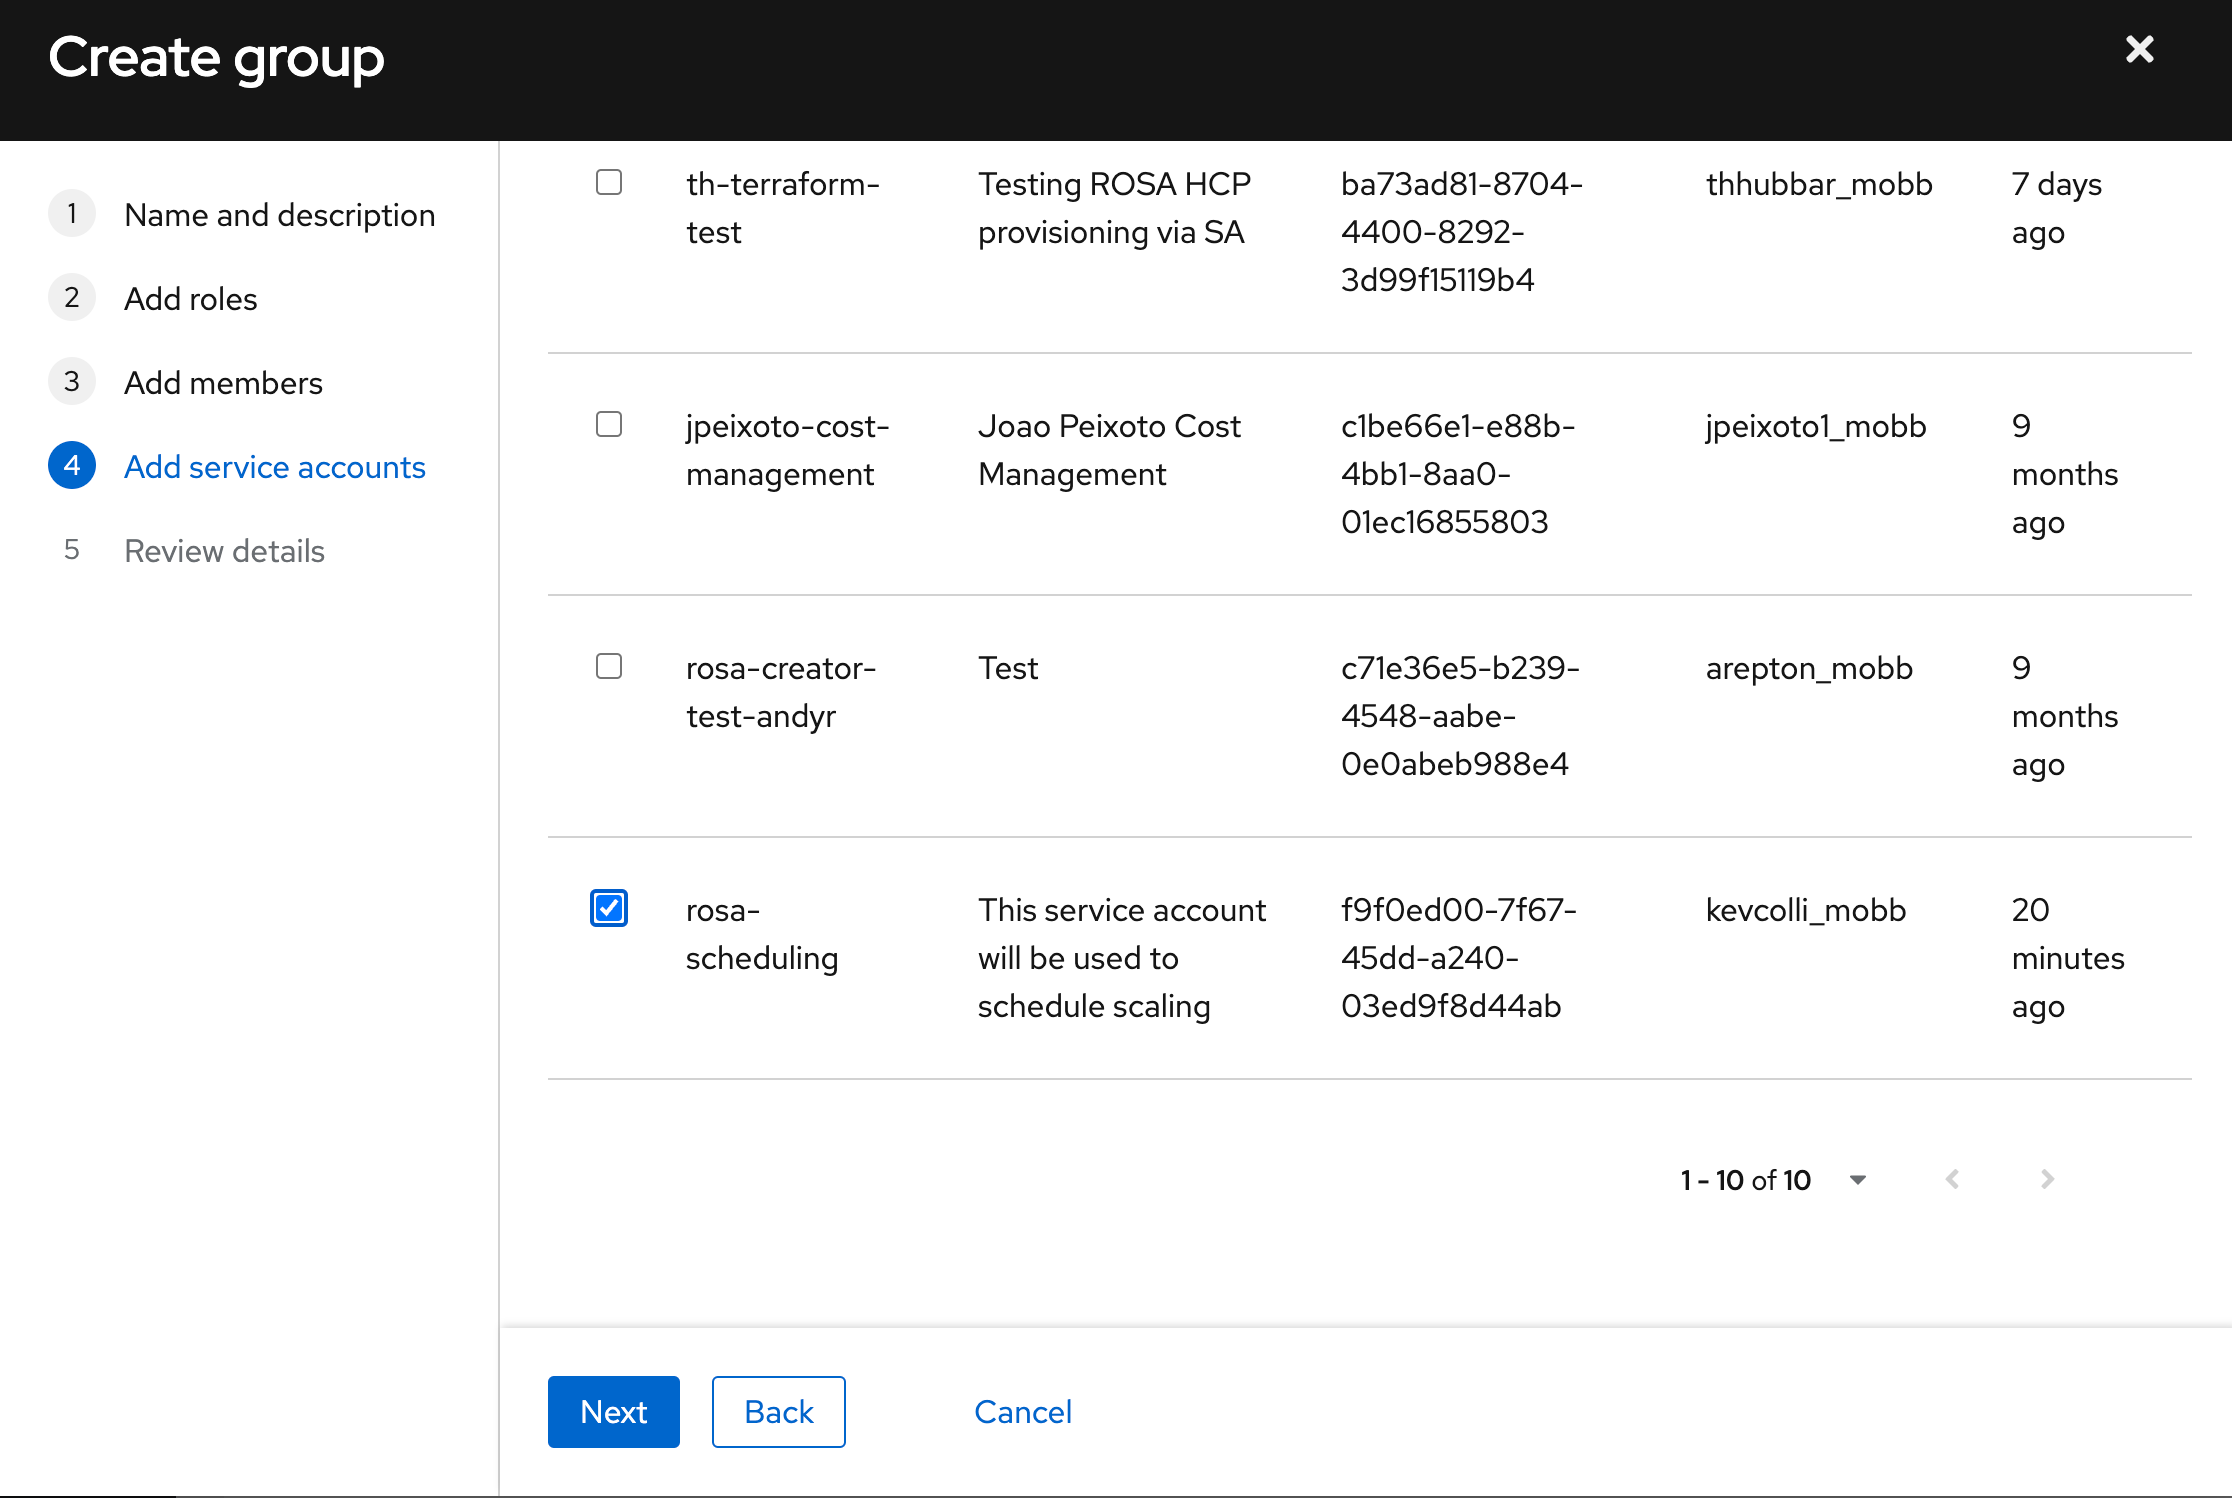The image size is (2232, 1498).
Task: Click the Add service accounts step icon
Action: coord(72,466)
